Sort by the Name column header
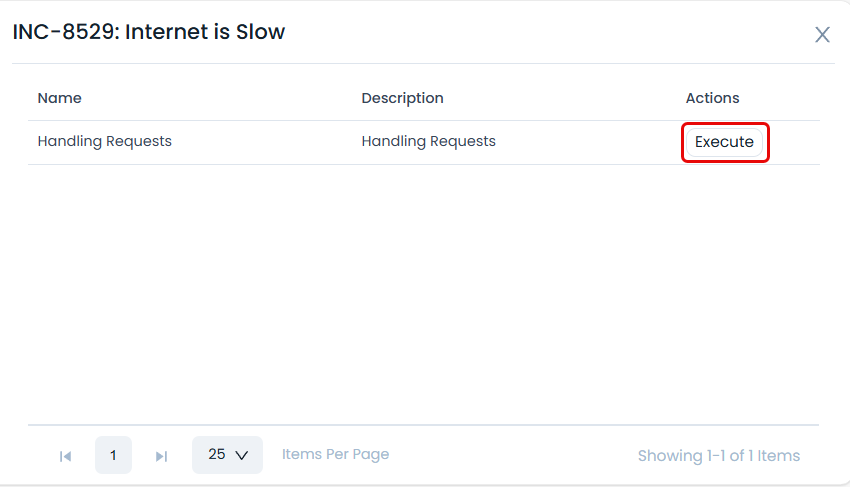 60,98
